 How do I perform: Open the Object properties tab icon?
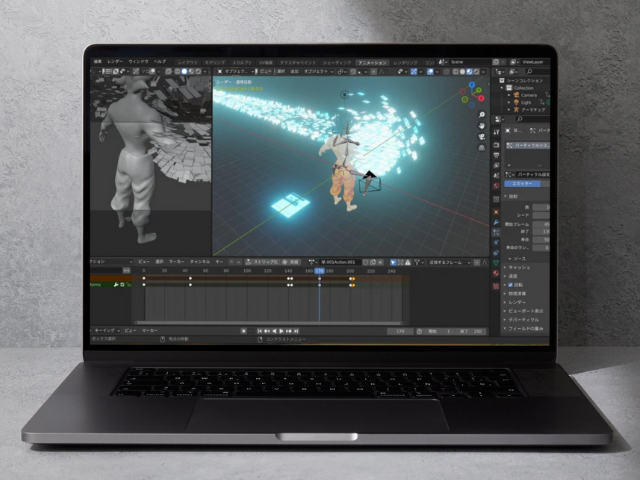(x=496, y=212)
